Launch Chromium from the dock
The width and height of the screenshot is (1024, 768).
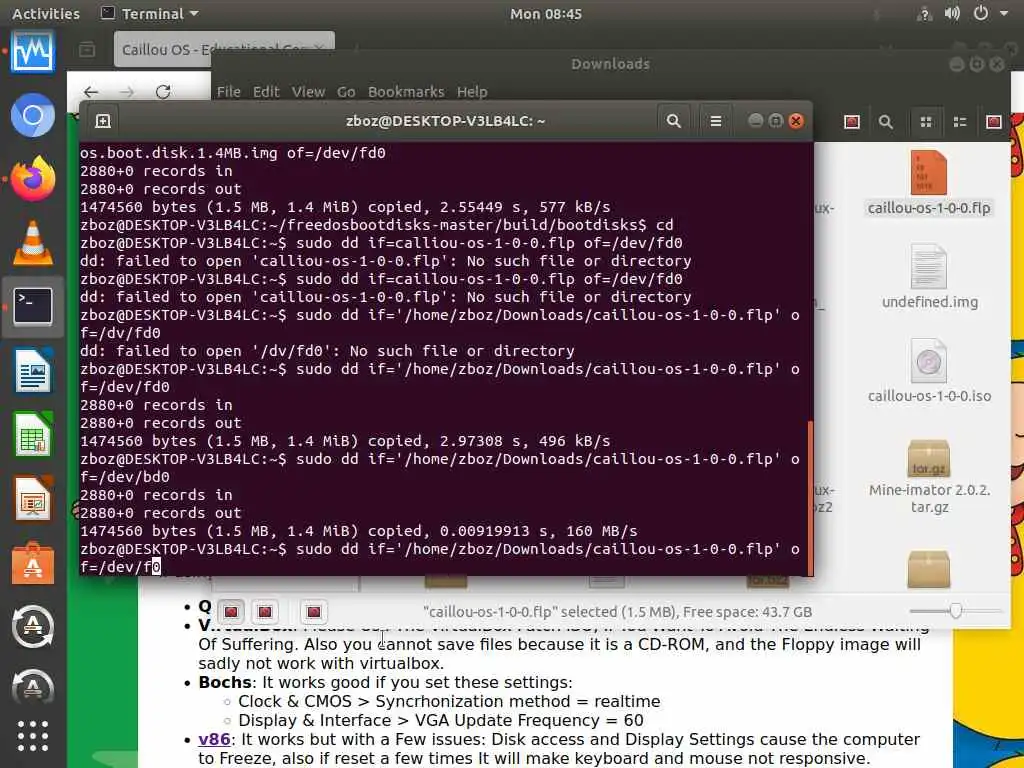(33, 116)
